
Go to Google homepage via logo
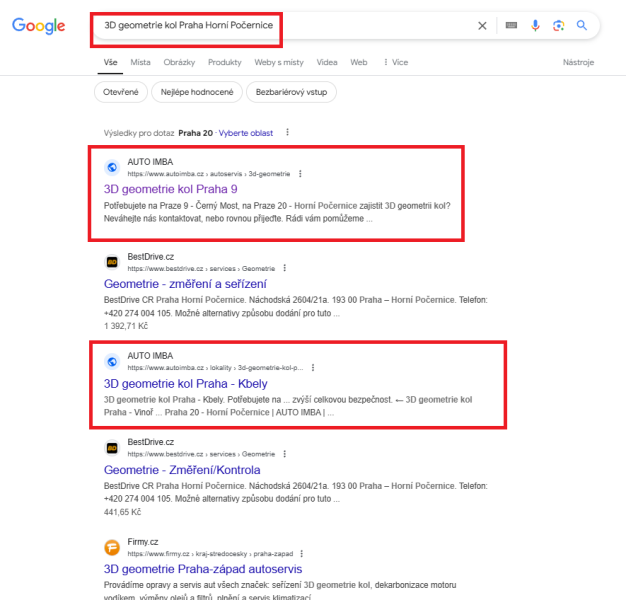click(x=39, y=26)
